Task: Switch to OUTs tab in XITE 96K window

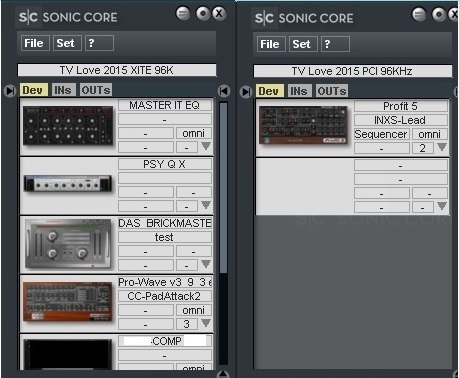Action: pos(96,90)
